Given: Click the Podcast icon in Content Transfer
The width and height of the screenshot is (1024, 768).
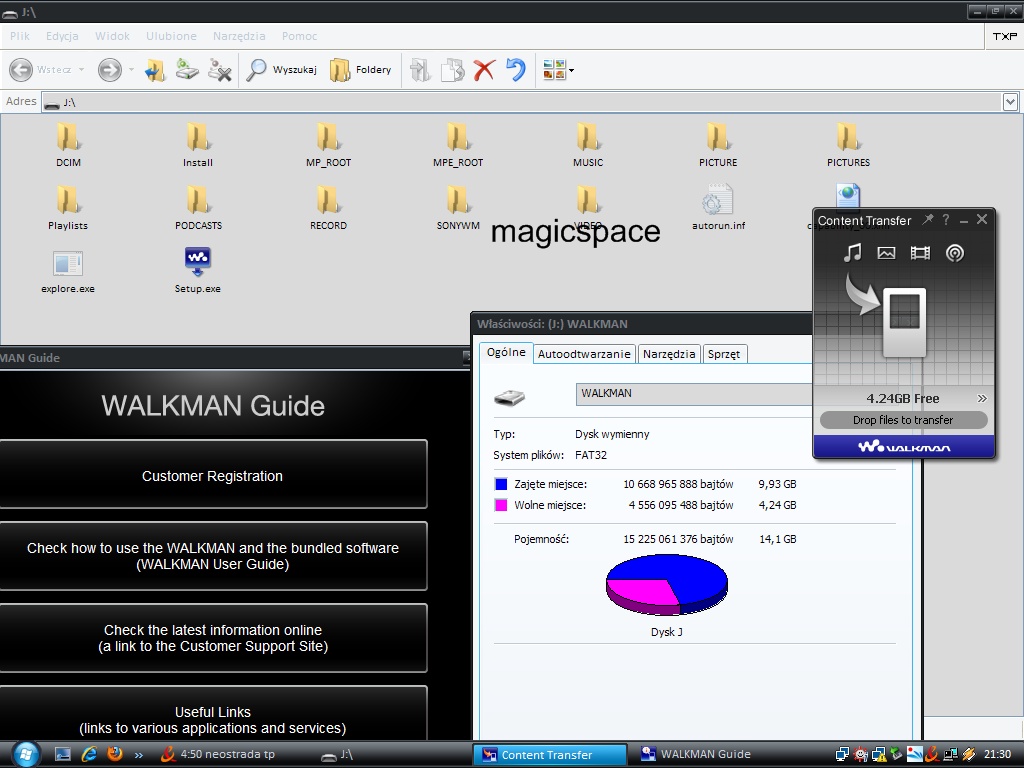Looking at the screenshot, I should click(x=955, y=253).
